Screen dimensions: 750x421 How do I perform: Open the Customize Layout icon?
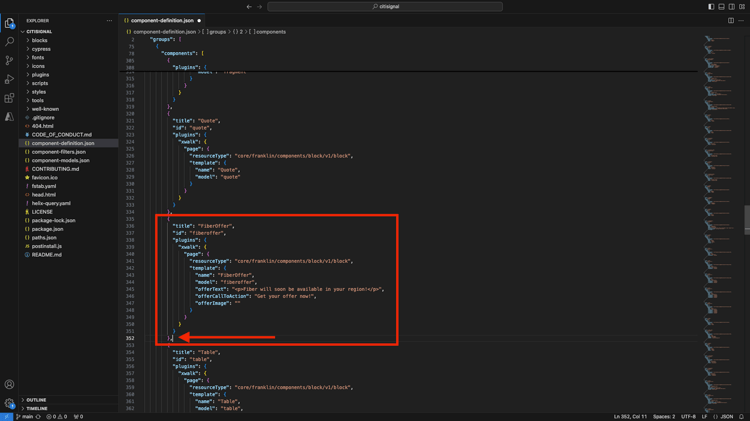pyautogui.click(x=742, y=7)
